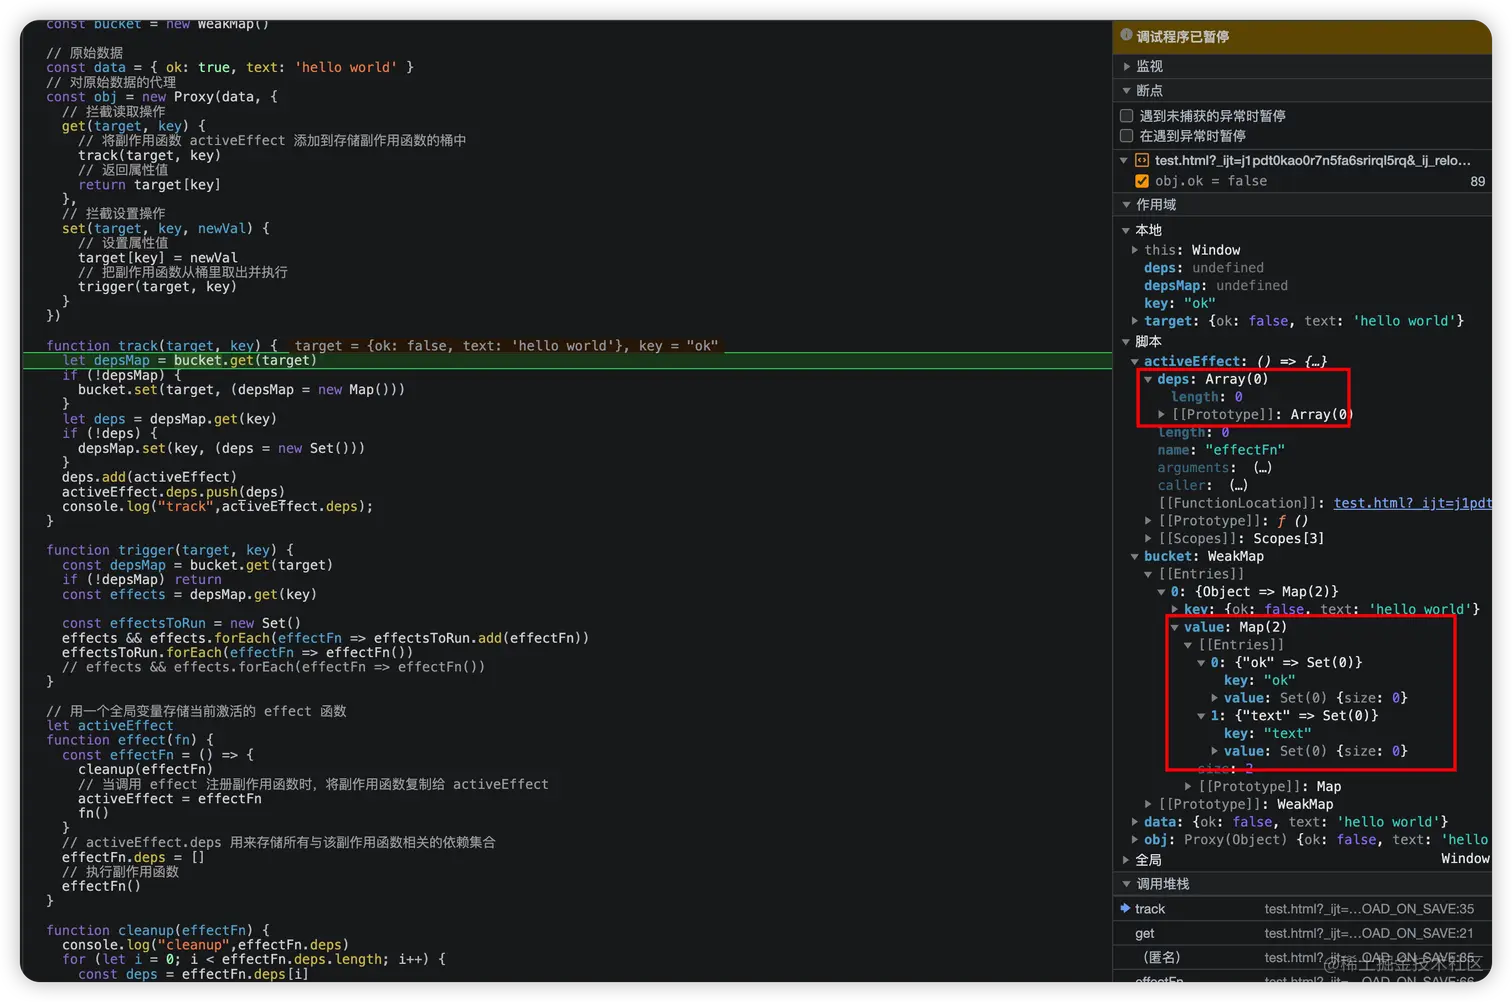Click the function trigger(target, key) declaration

point(170,550)
